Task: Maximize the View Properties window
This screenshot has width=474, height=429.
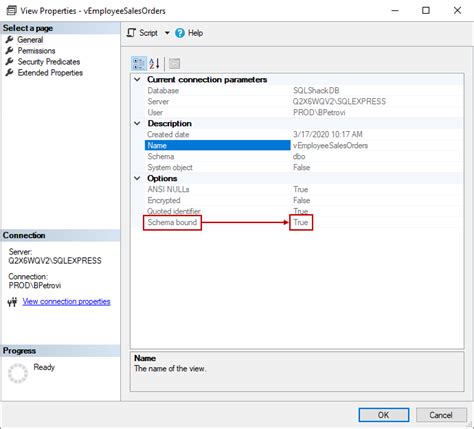Action: [426, 11]
